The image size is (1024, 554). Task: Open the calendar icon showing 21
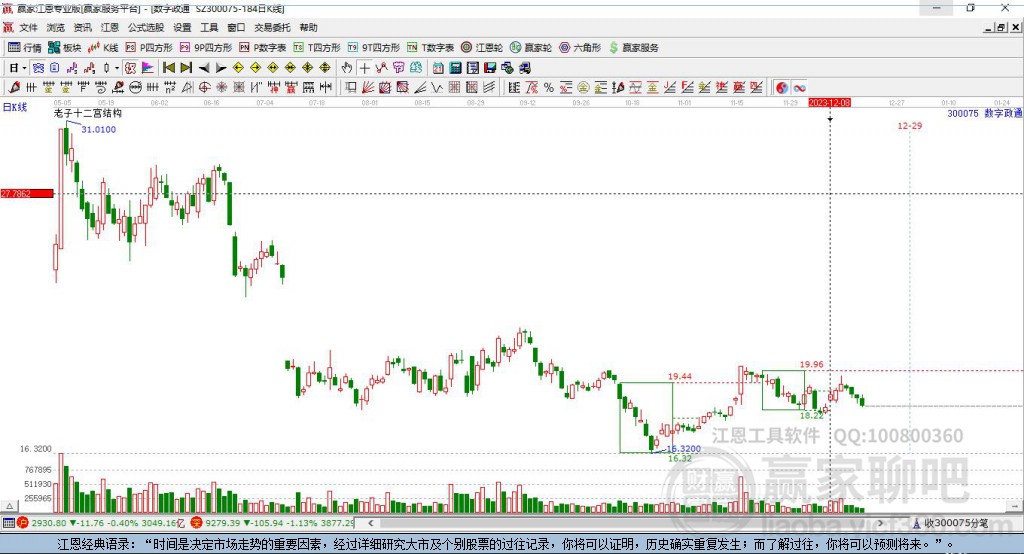pos(438,68)
